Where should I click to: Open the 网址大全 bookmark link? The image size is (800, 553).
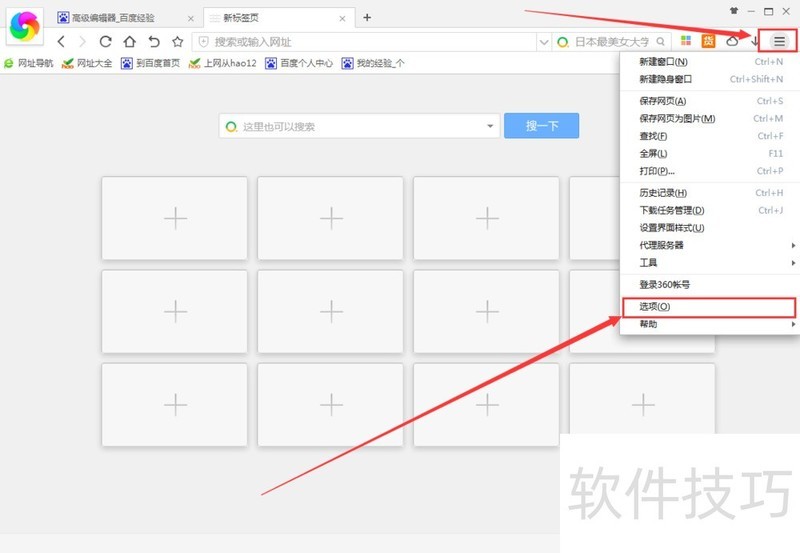[87, 63]
